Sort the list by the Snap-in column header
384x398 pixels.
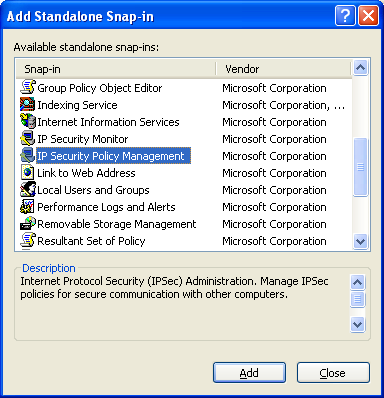coord(116,69)
